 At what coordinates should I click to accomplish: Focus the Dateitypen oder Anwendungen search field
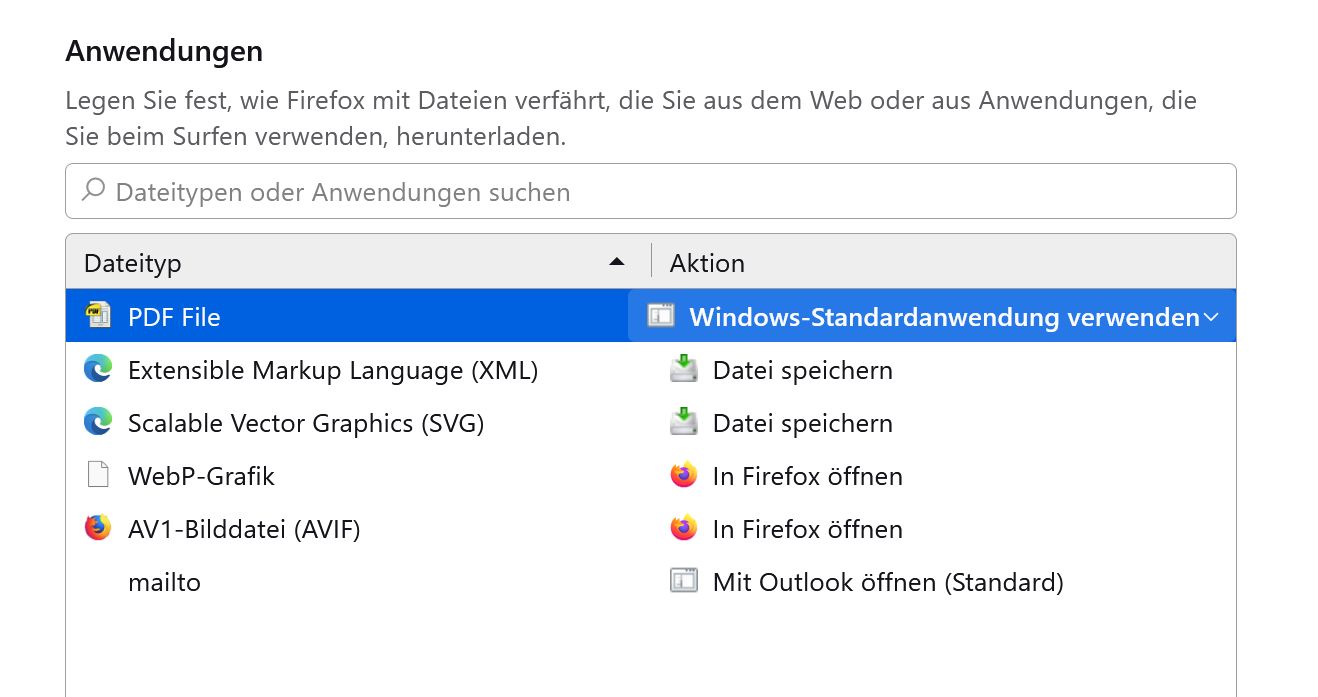click(x=650, y=191)
